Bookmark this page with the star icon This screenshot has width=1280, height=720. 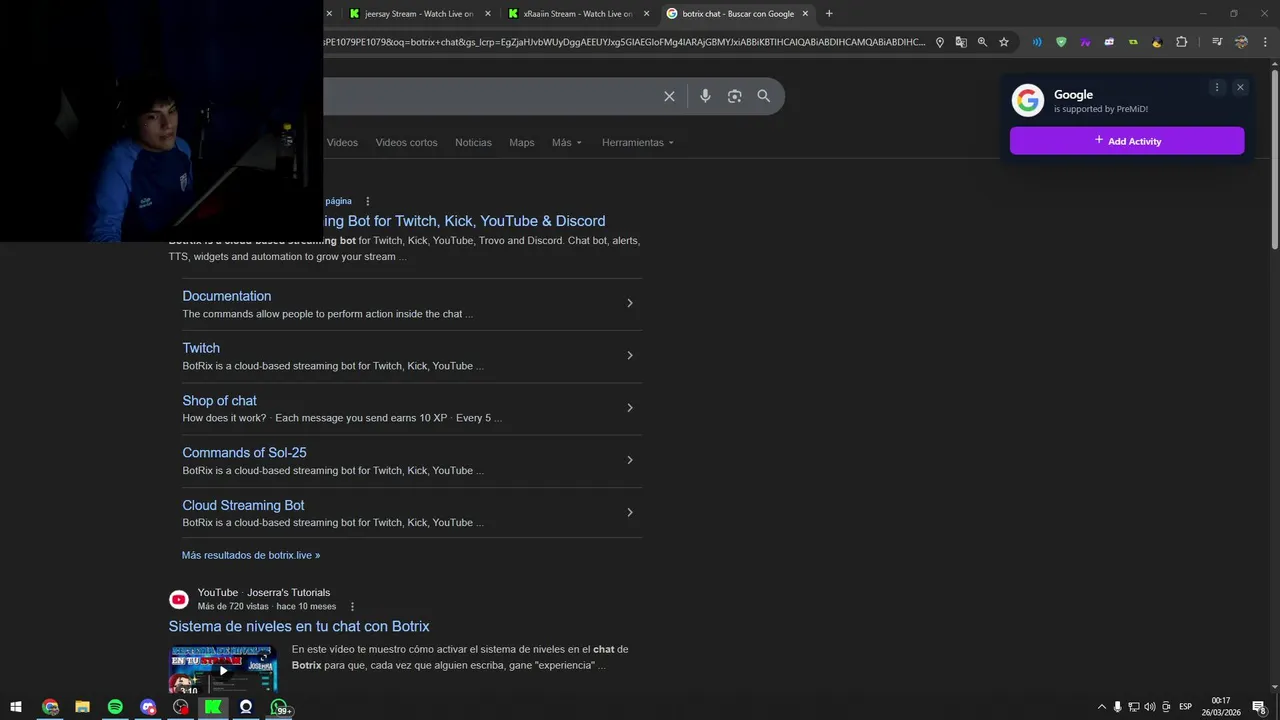coord(1004,42)
